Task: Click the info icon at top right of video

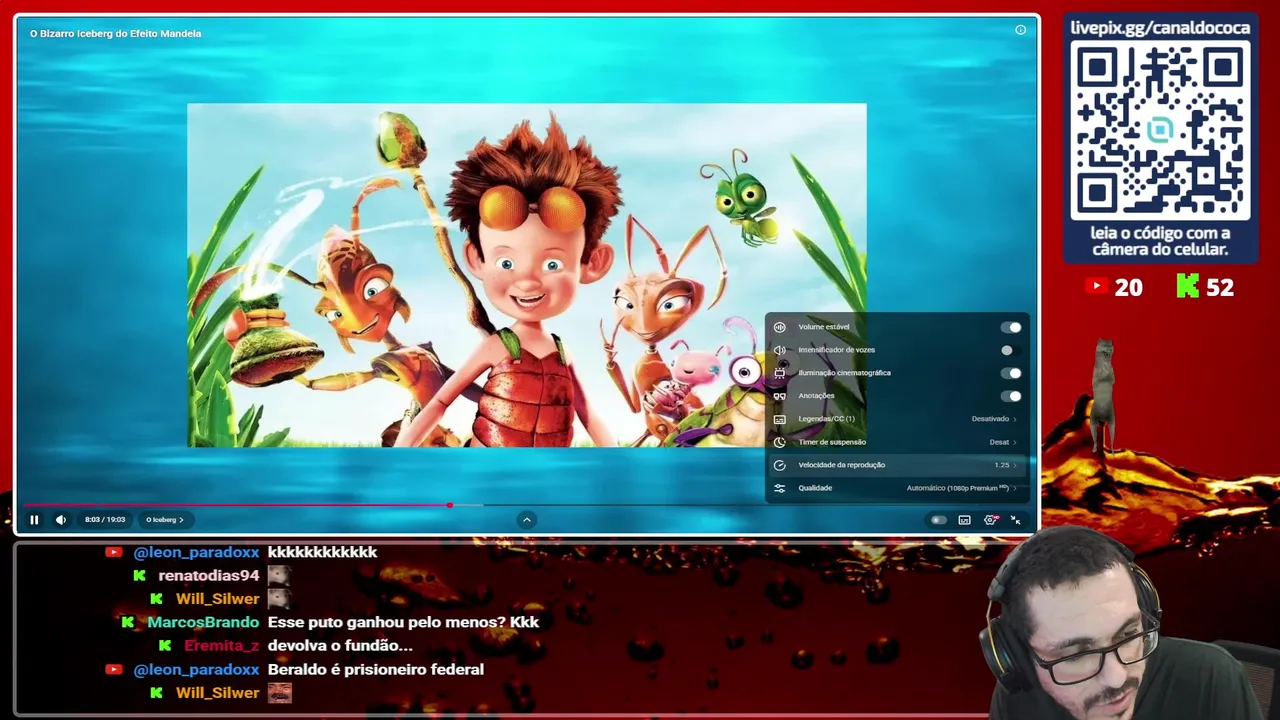Action: 1021,30
